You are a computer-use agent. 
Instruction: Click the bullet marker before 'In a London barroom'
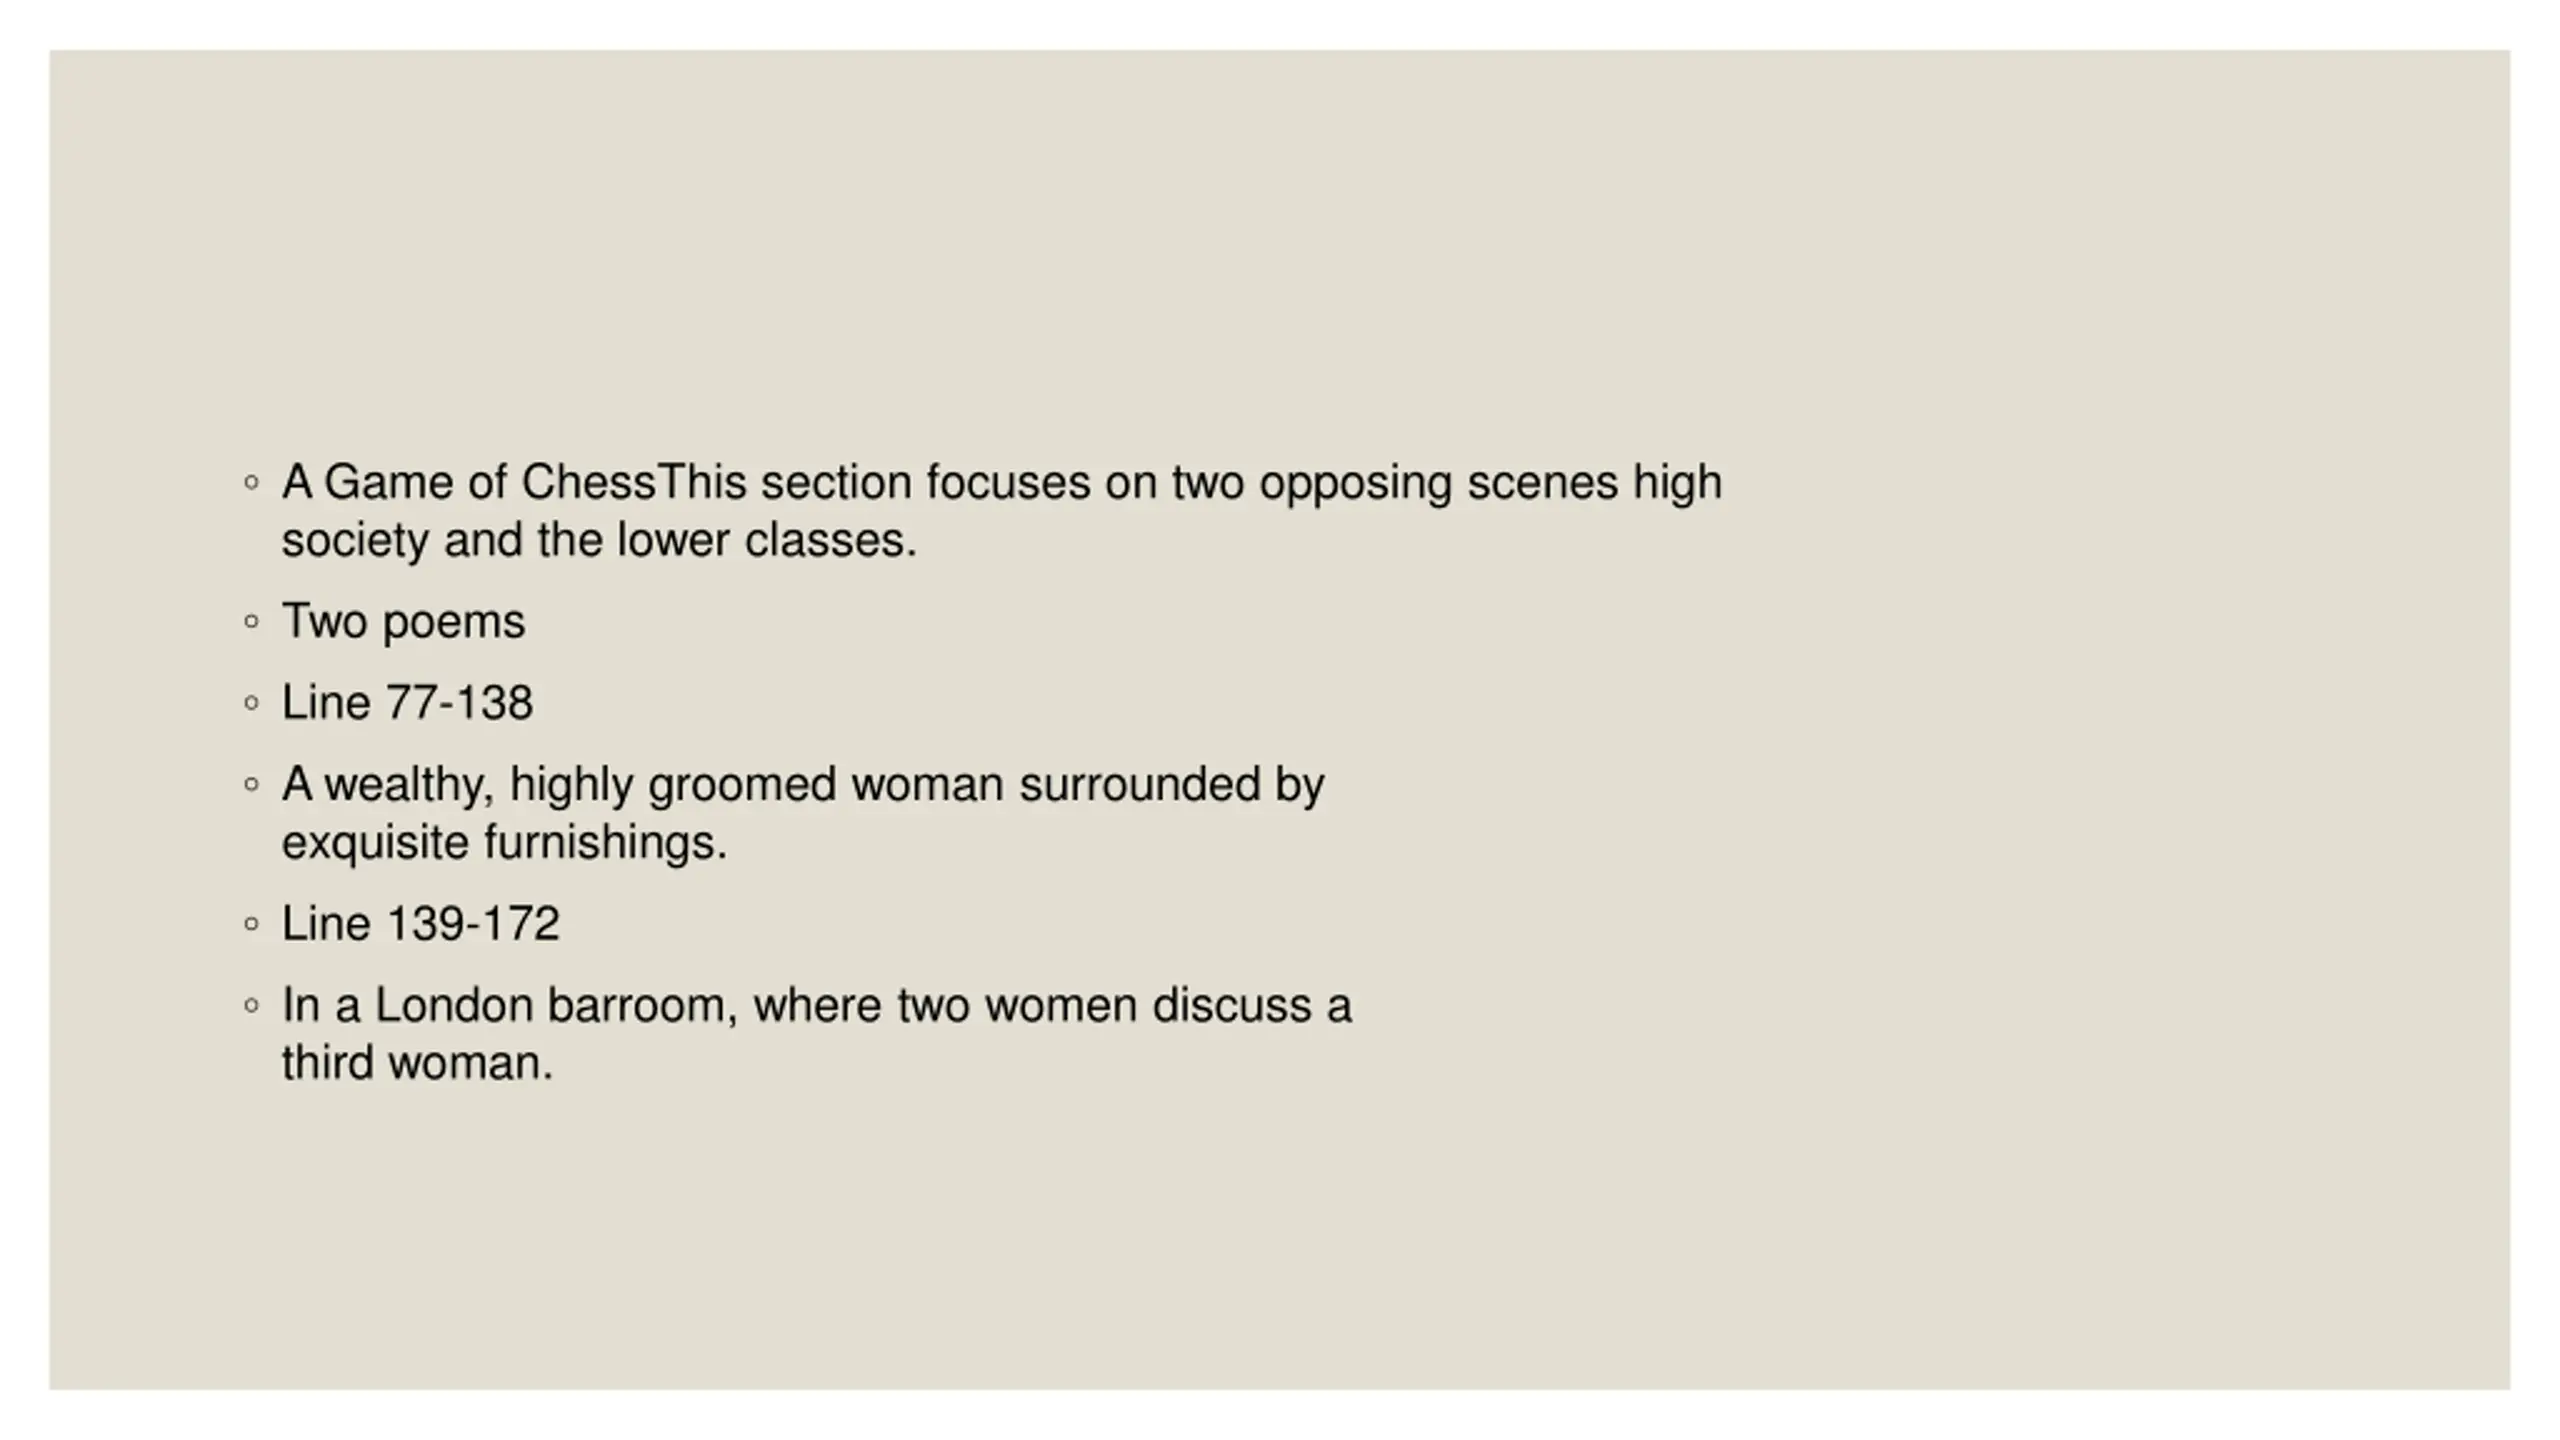[x=251, y=1006]
